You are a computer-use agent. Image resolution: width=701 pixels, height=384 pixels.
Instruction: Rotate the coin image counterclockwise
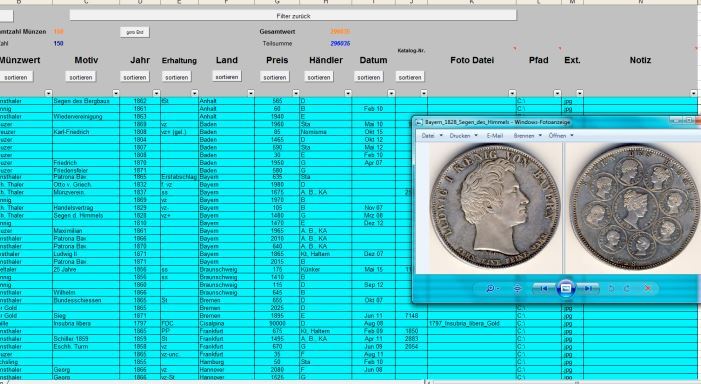[x=611, y=289]
